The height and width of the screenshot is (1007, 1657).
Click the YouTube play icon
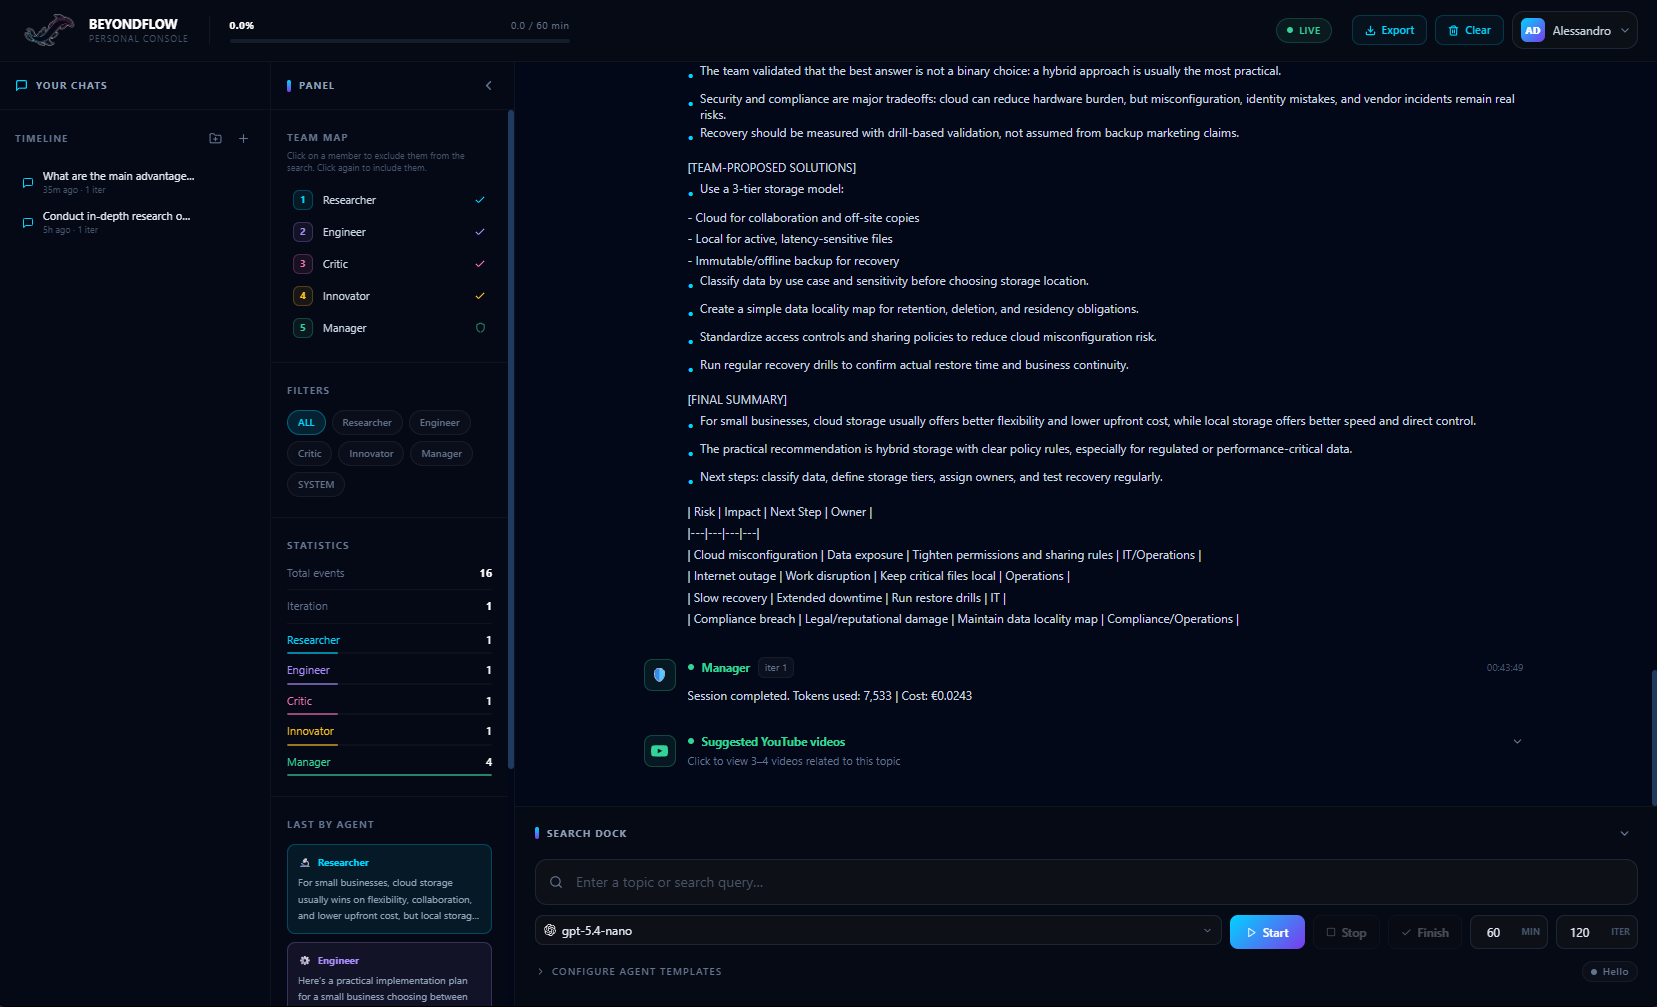pos(660,751)
